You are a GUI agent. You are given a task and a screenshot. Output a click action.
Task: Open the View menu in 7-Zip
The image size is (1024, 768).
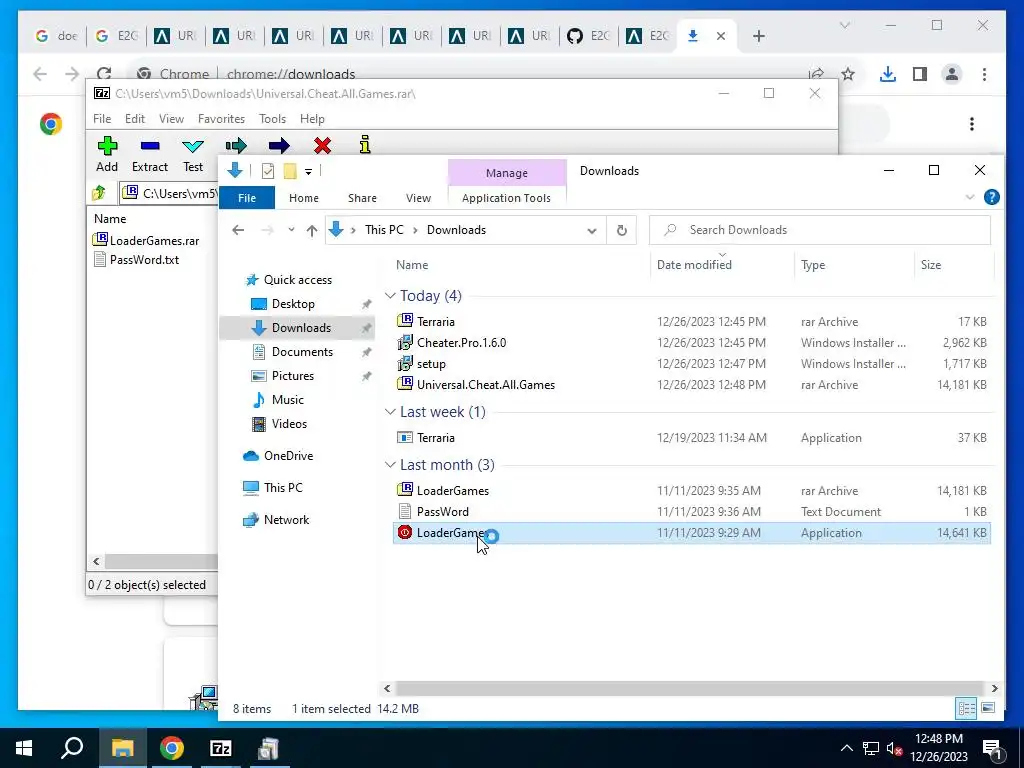point(171,119)
